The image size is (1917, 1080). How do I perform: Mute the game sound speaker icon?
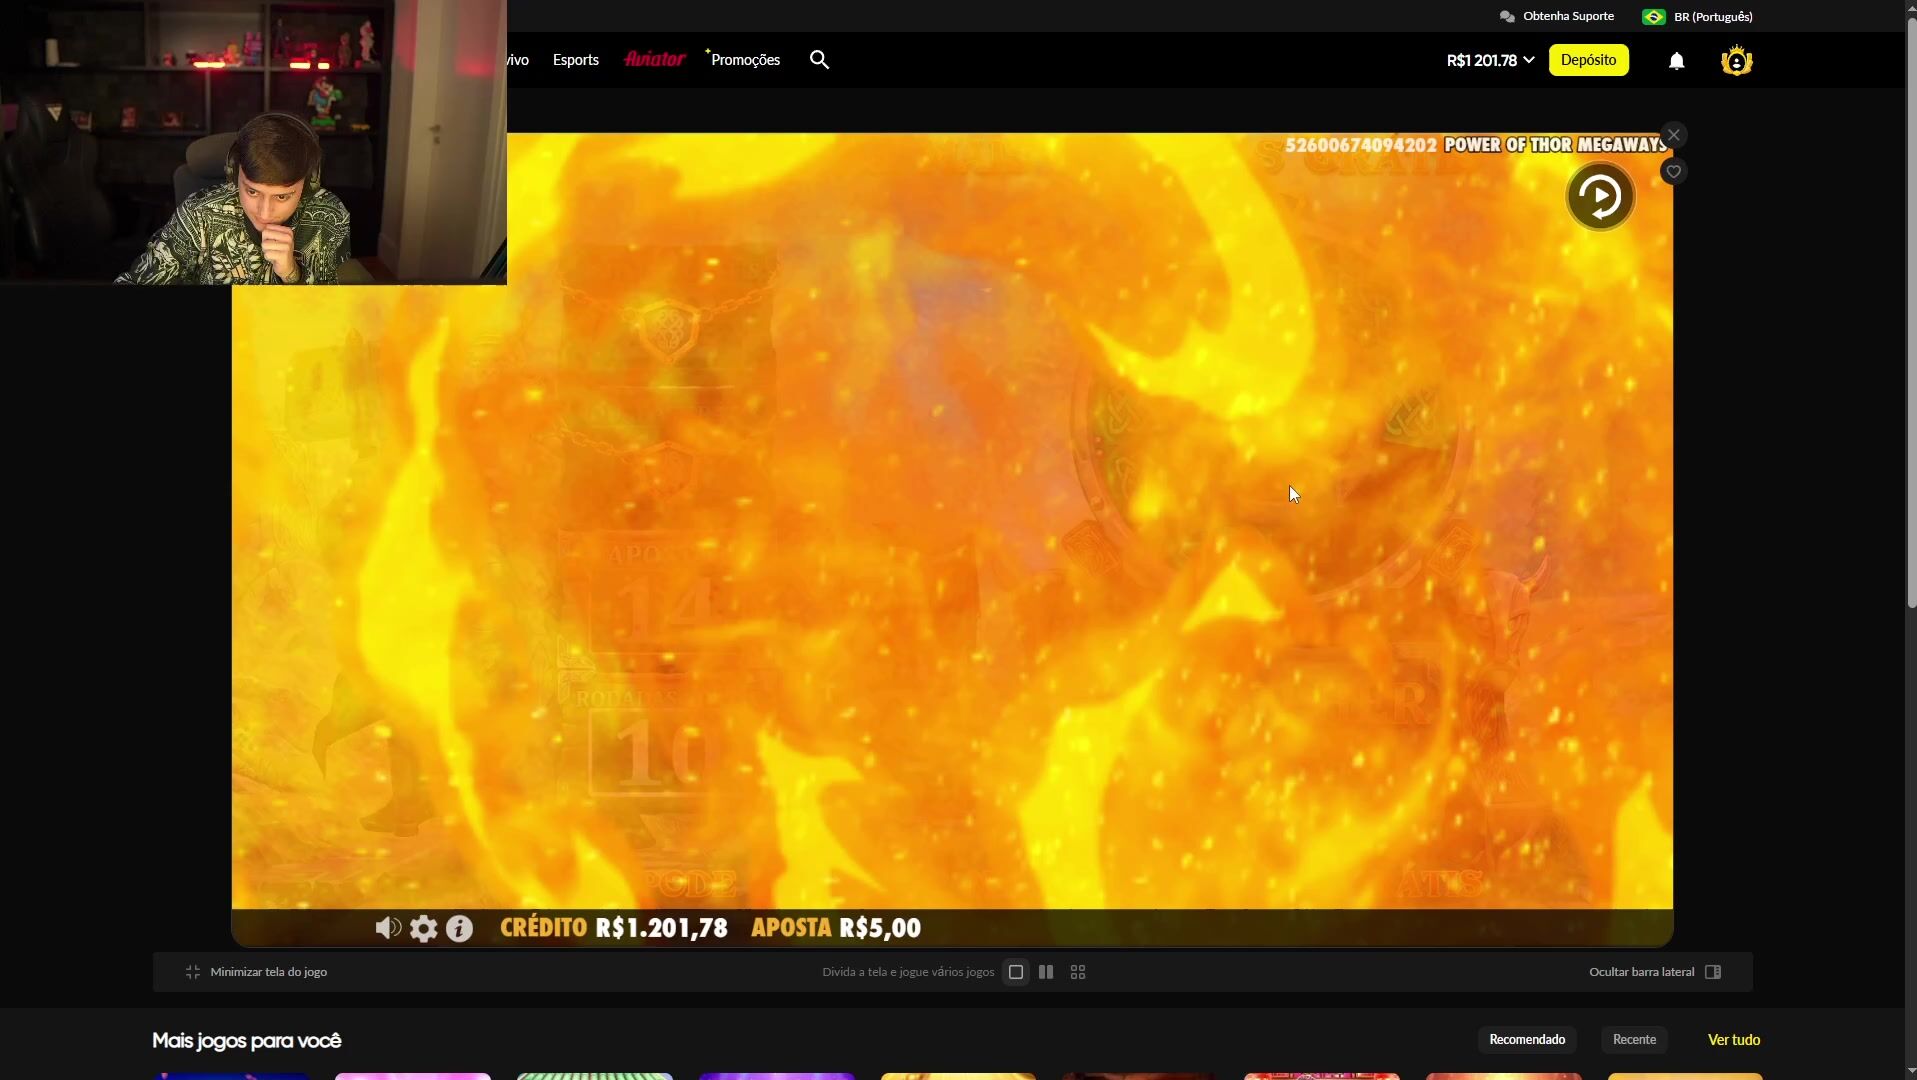point(388,928)
